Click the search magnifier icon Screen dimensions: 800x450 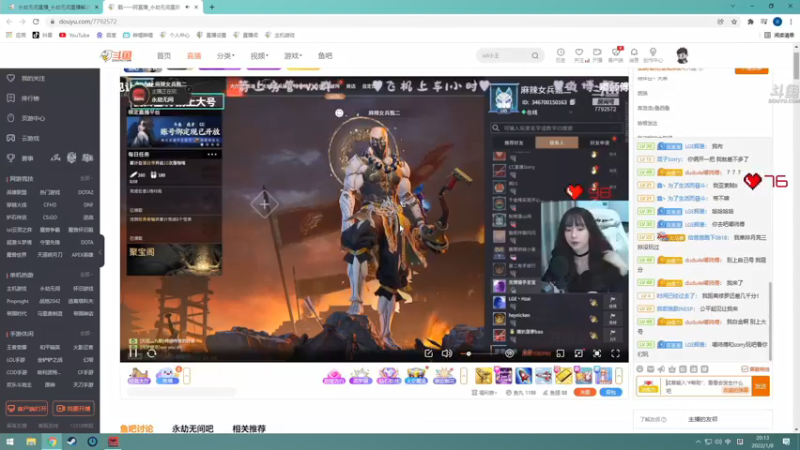[535, 56]
